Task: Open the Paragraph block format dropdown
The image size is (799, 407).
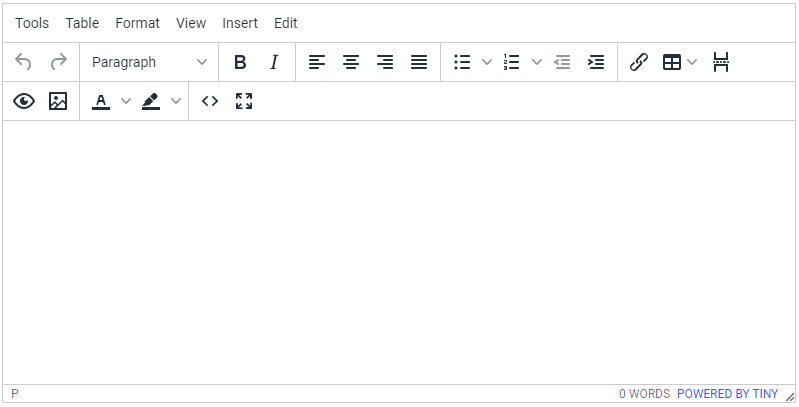Action: pyautogui.click(x=149, y=62)
